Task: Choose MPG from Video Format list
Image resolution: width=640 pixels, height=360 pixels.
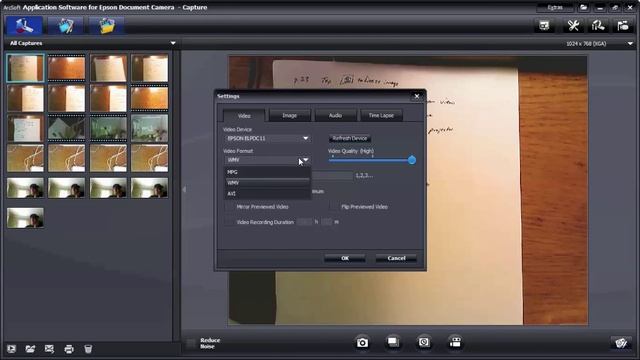Action: (x=267, y=172)
